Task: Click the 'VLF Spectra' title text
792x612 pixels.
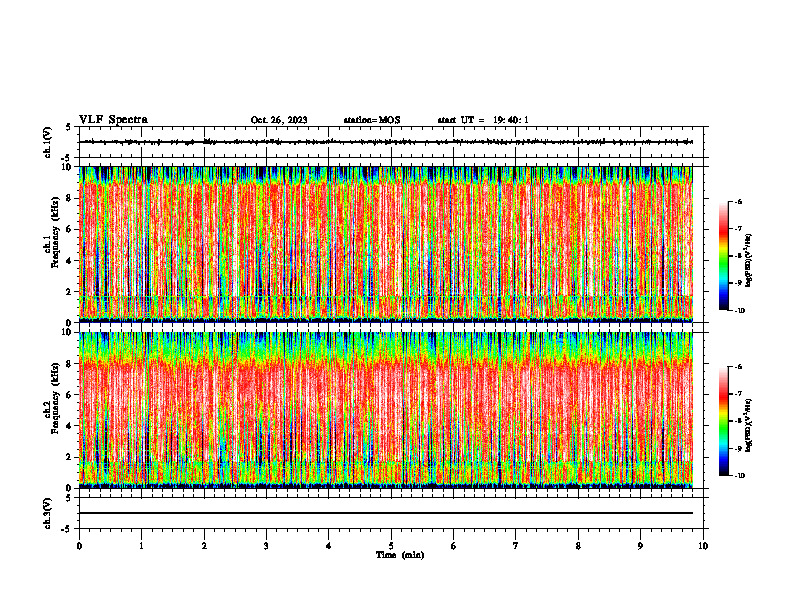Action: coord(113,120)
